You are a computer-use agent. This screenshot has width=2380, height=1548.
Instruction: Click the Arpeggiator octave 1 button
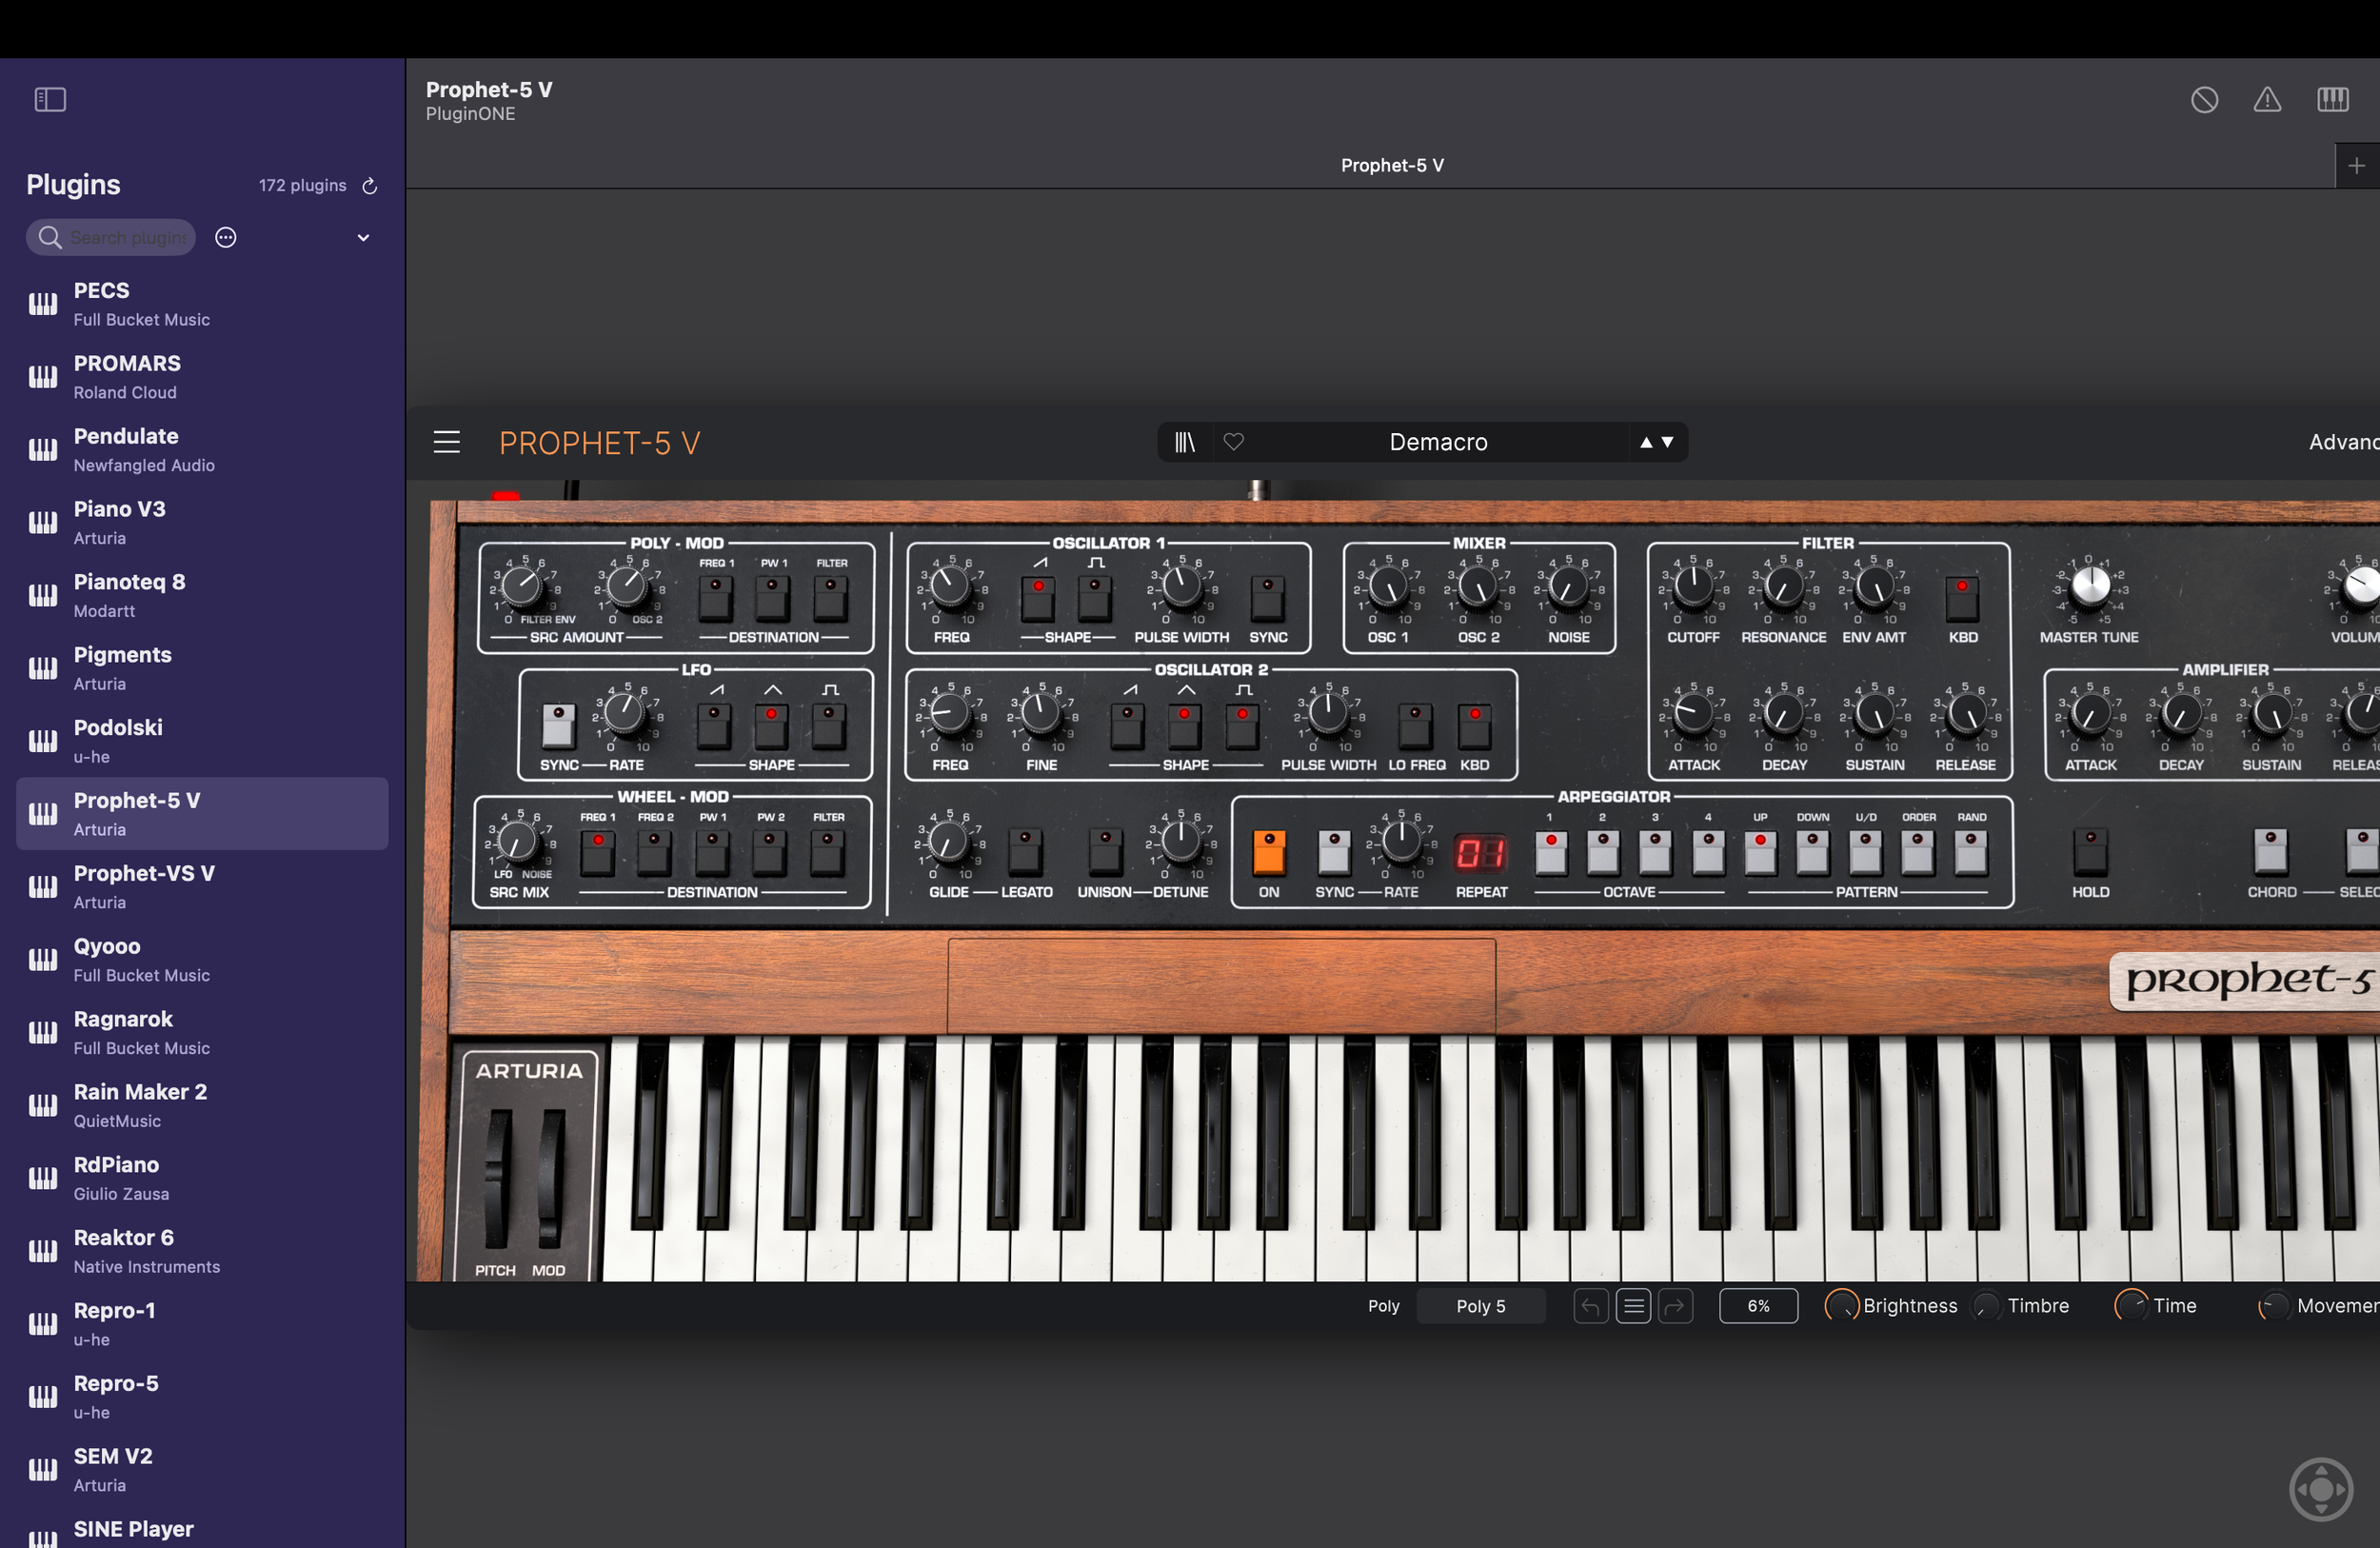pyautogui.click(x=1550, y=852)
